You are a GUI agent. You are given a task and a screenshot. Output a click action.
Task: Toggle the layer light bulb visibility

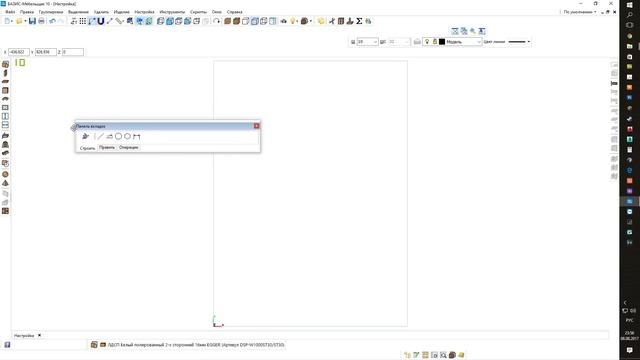click(x=427, y=42)
